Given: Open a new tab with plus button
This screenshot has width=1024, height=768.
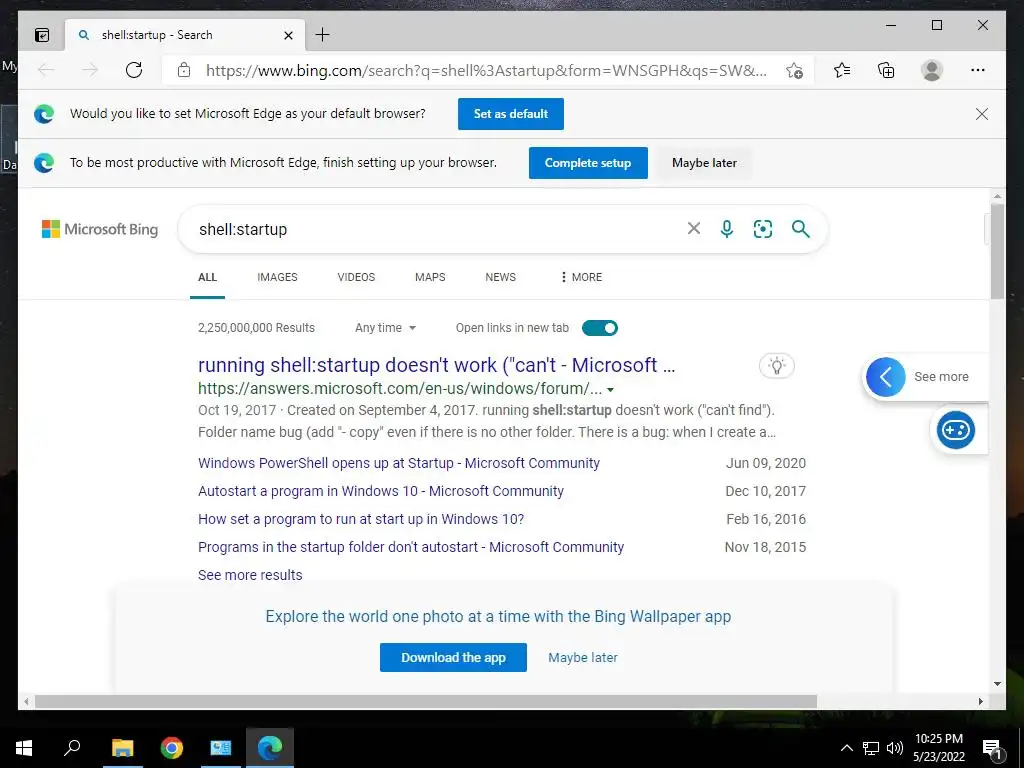Looking at the screenshot, I should pos(323,35).
